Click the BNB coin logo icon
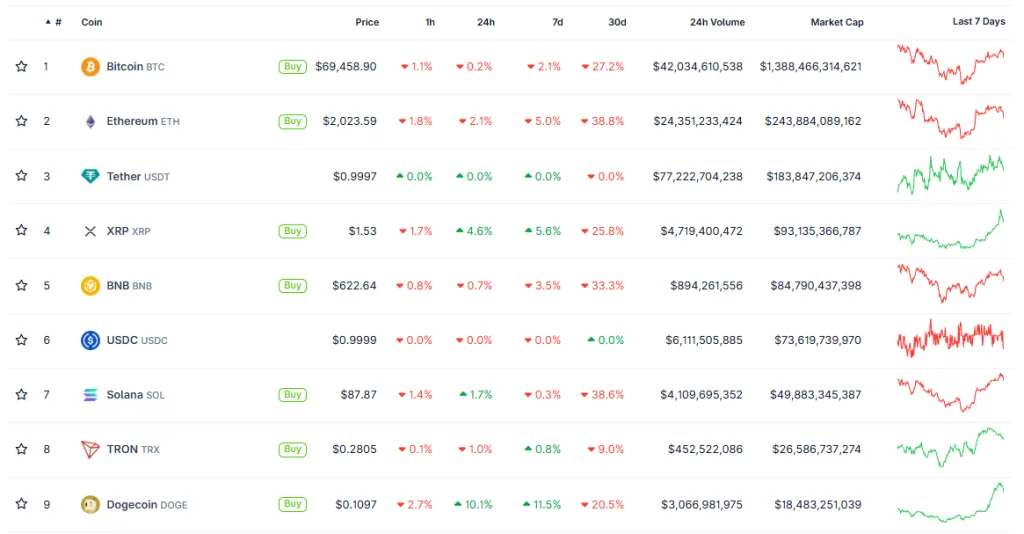The height and width of the screenshot is (534, 1024). point(90,286)
